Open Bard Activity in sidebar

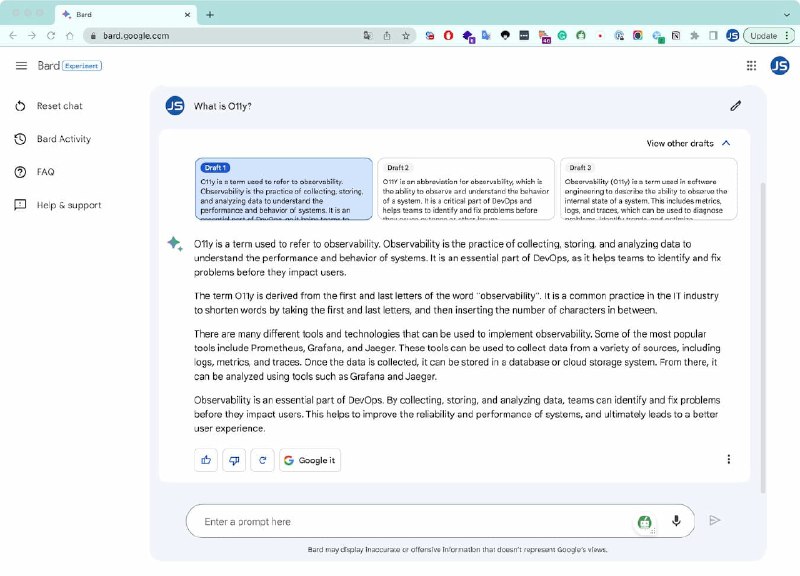[63, 139]
